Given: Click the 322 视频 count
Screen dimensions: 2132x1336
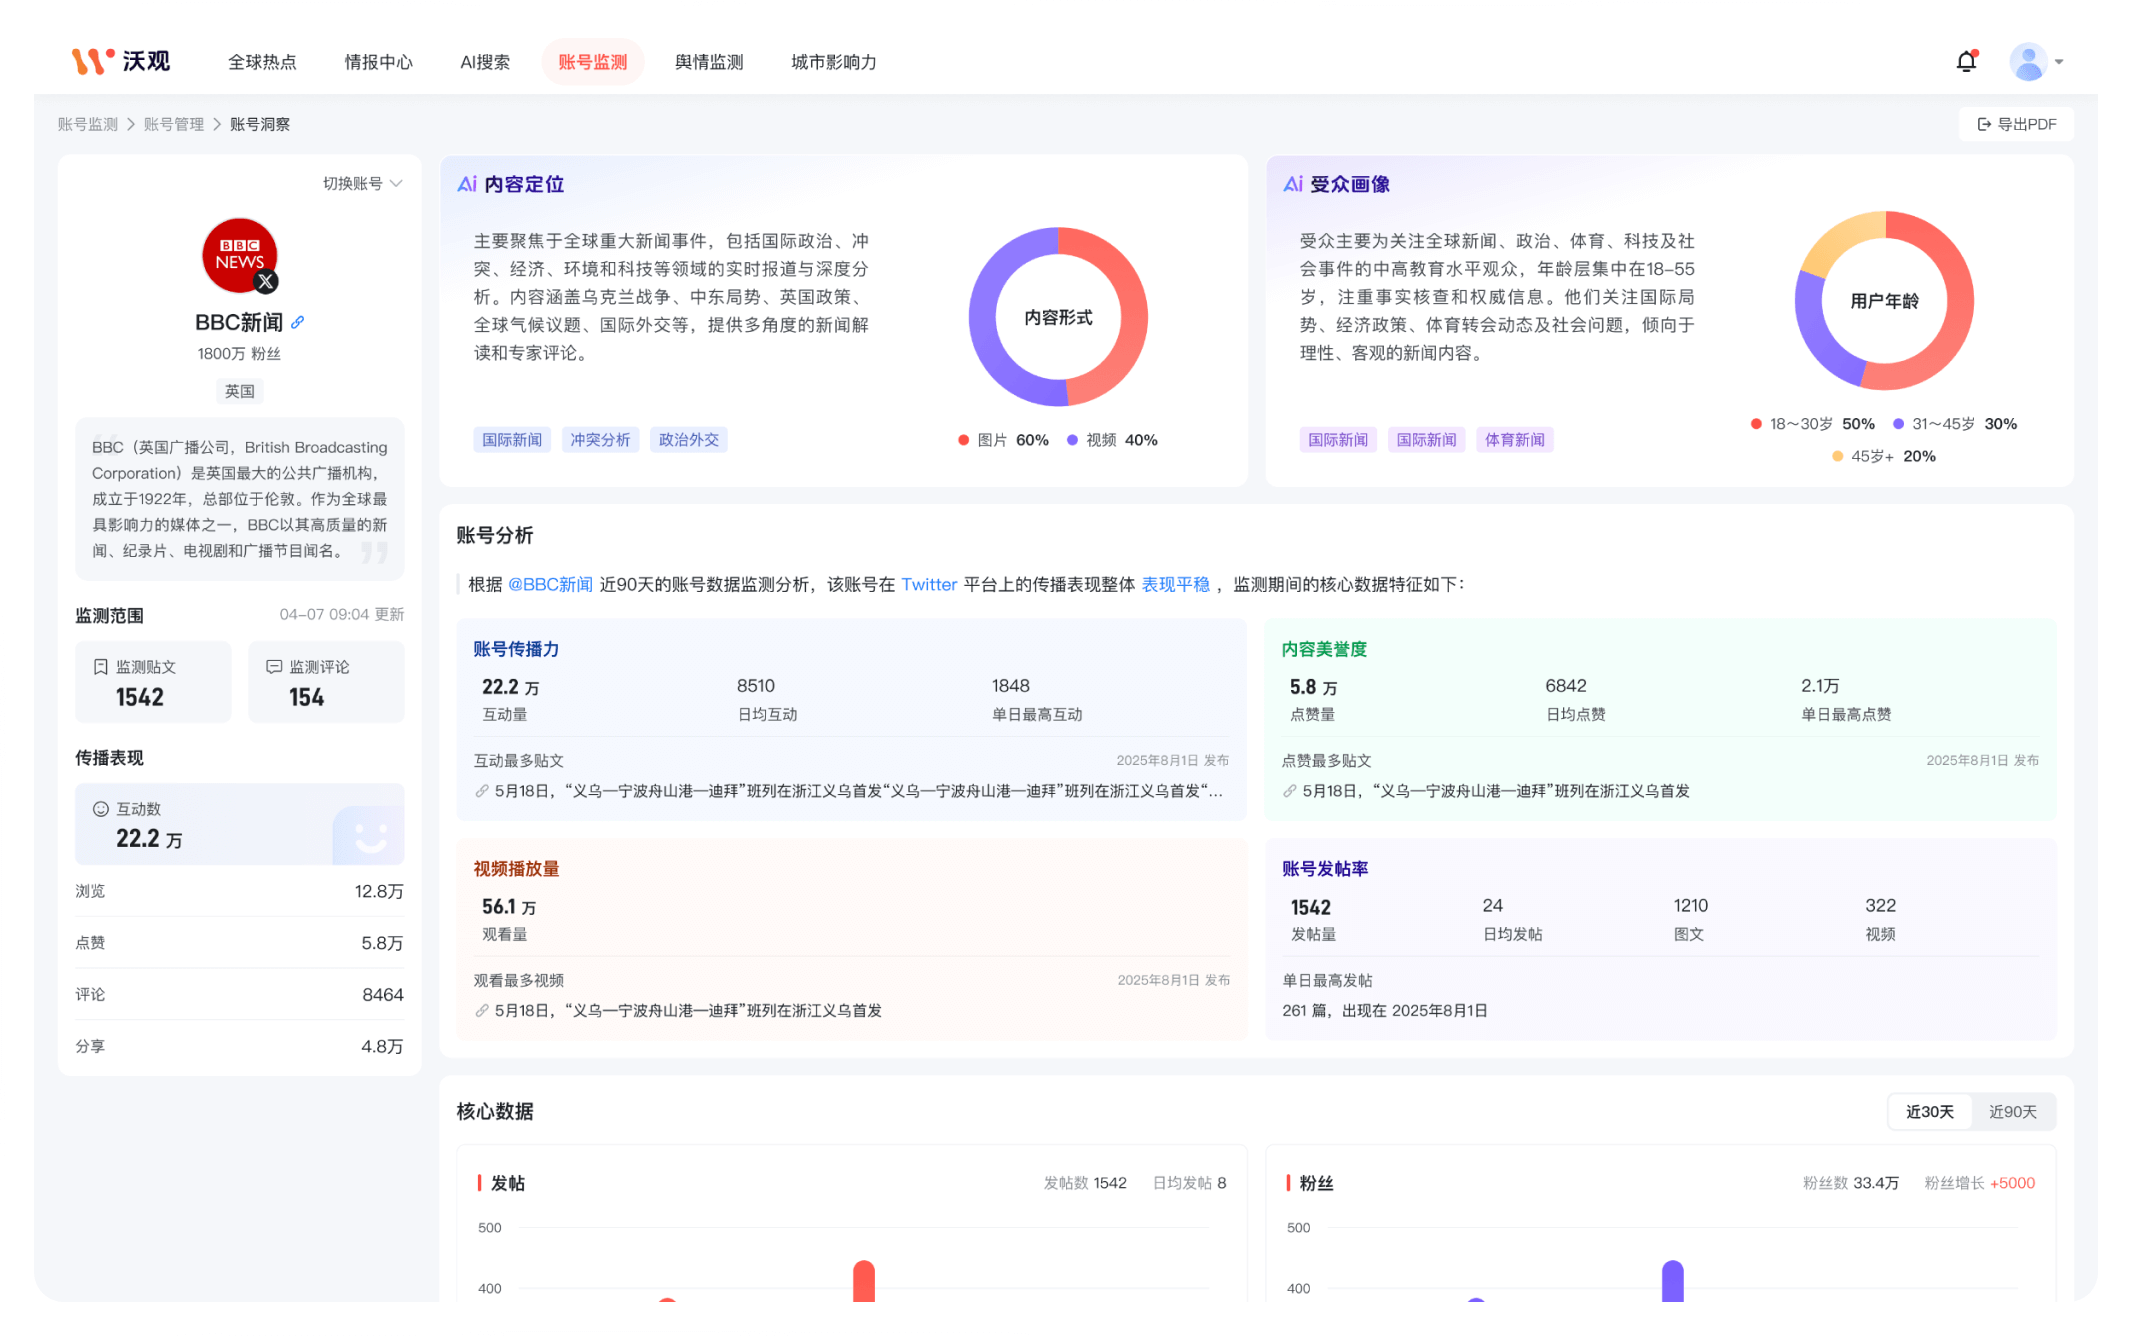Looking at the screenshot, I should pos(1880,906).
